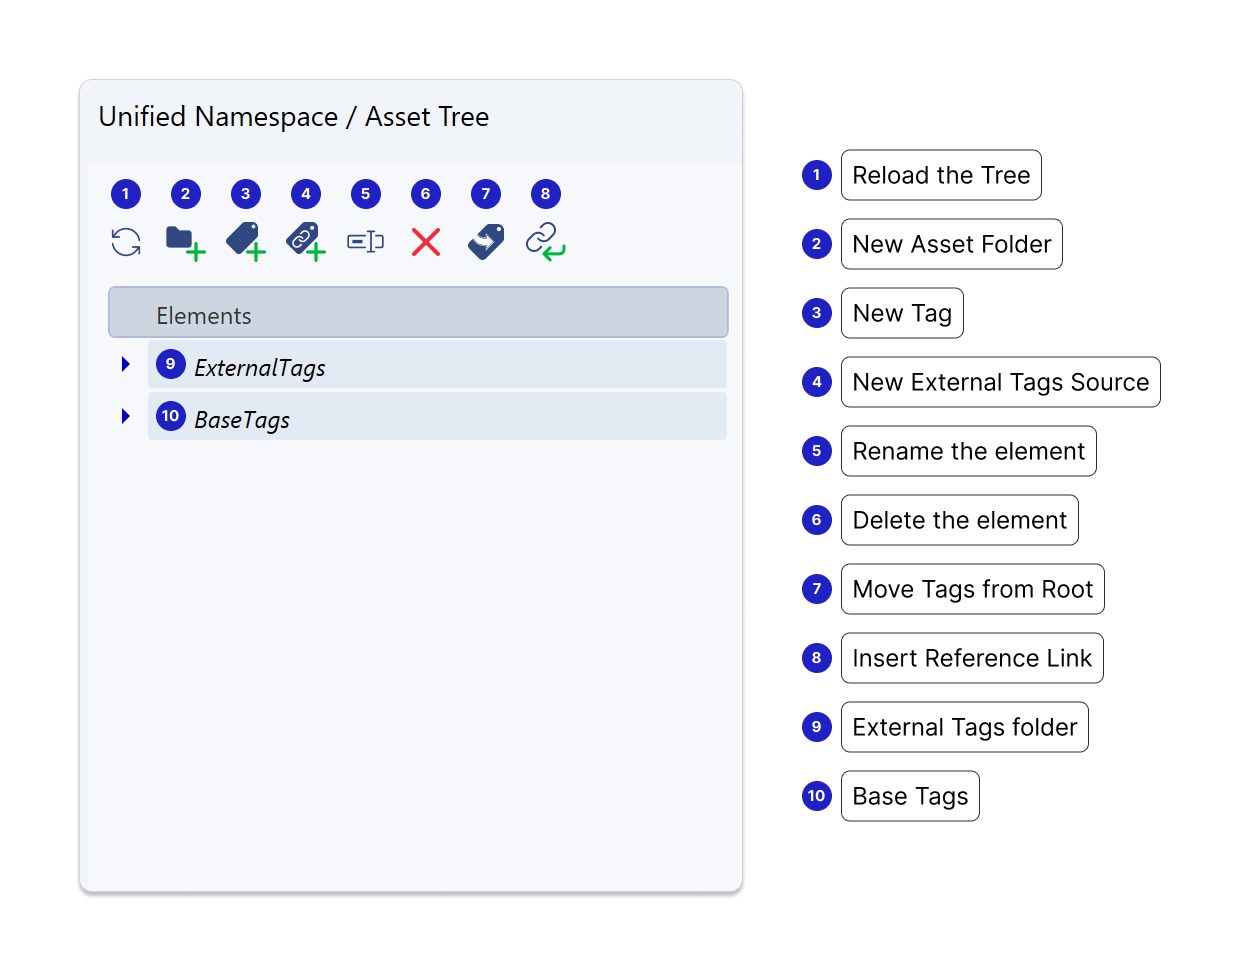This screenshot has width=1260, height=971.
Task: Click the 'Base Tags' legend label
Action: pos(910,797)
